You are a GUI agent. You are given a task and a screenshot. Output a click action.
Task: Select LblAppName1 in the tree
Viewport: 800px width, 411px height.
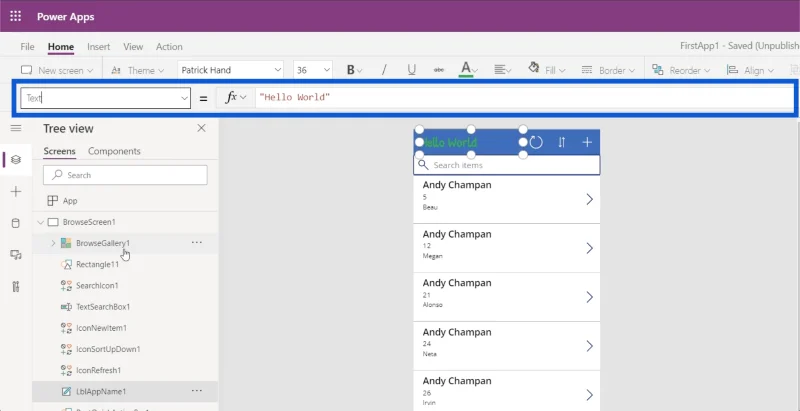coord(101,392)
